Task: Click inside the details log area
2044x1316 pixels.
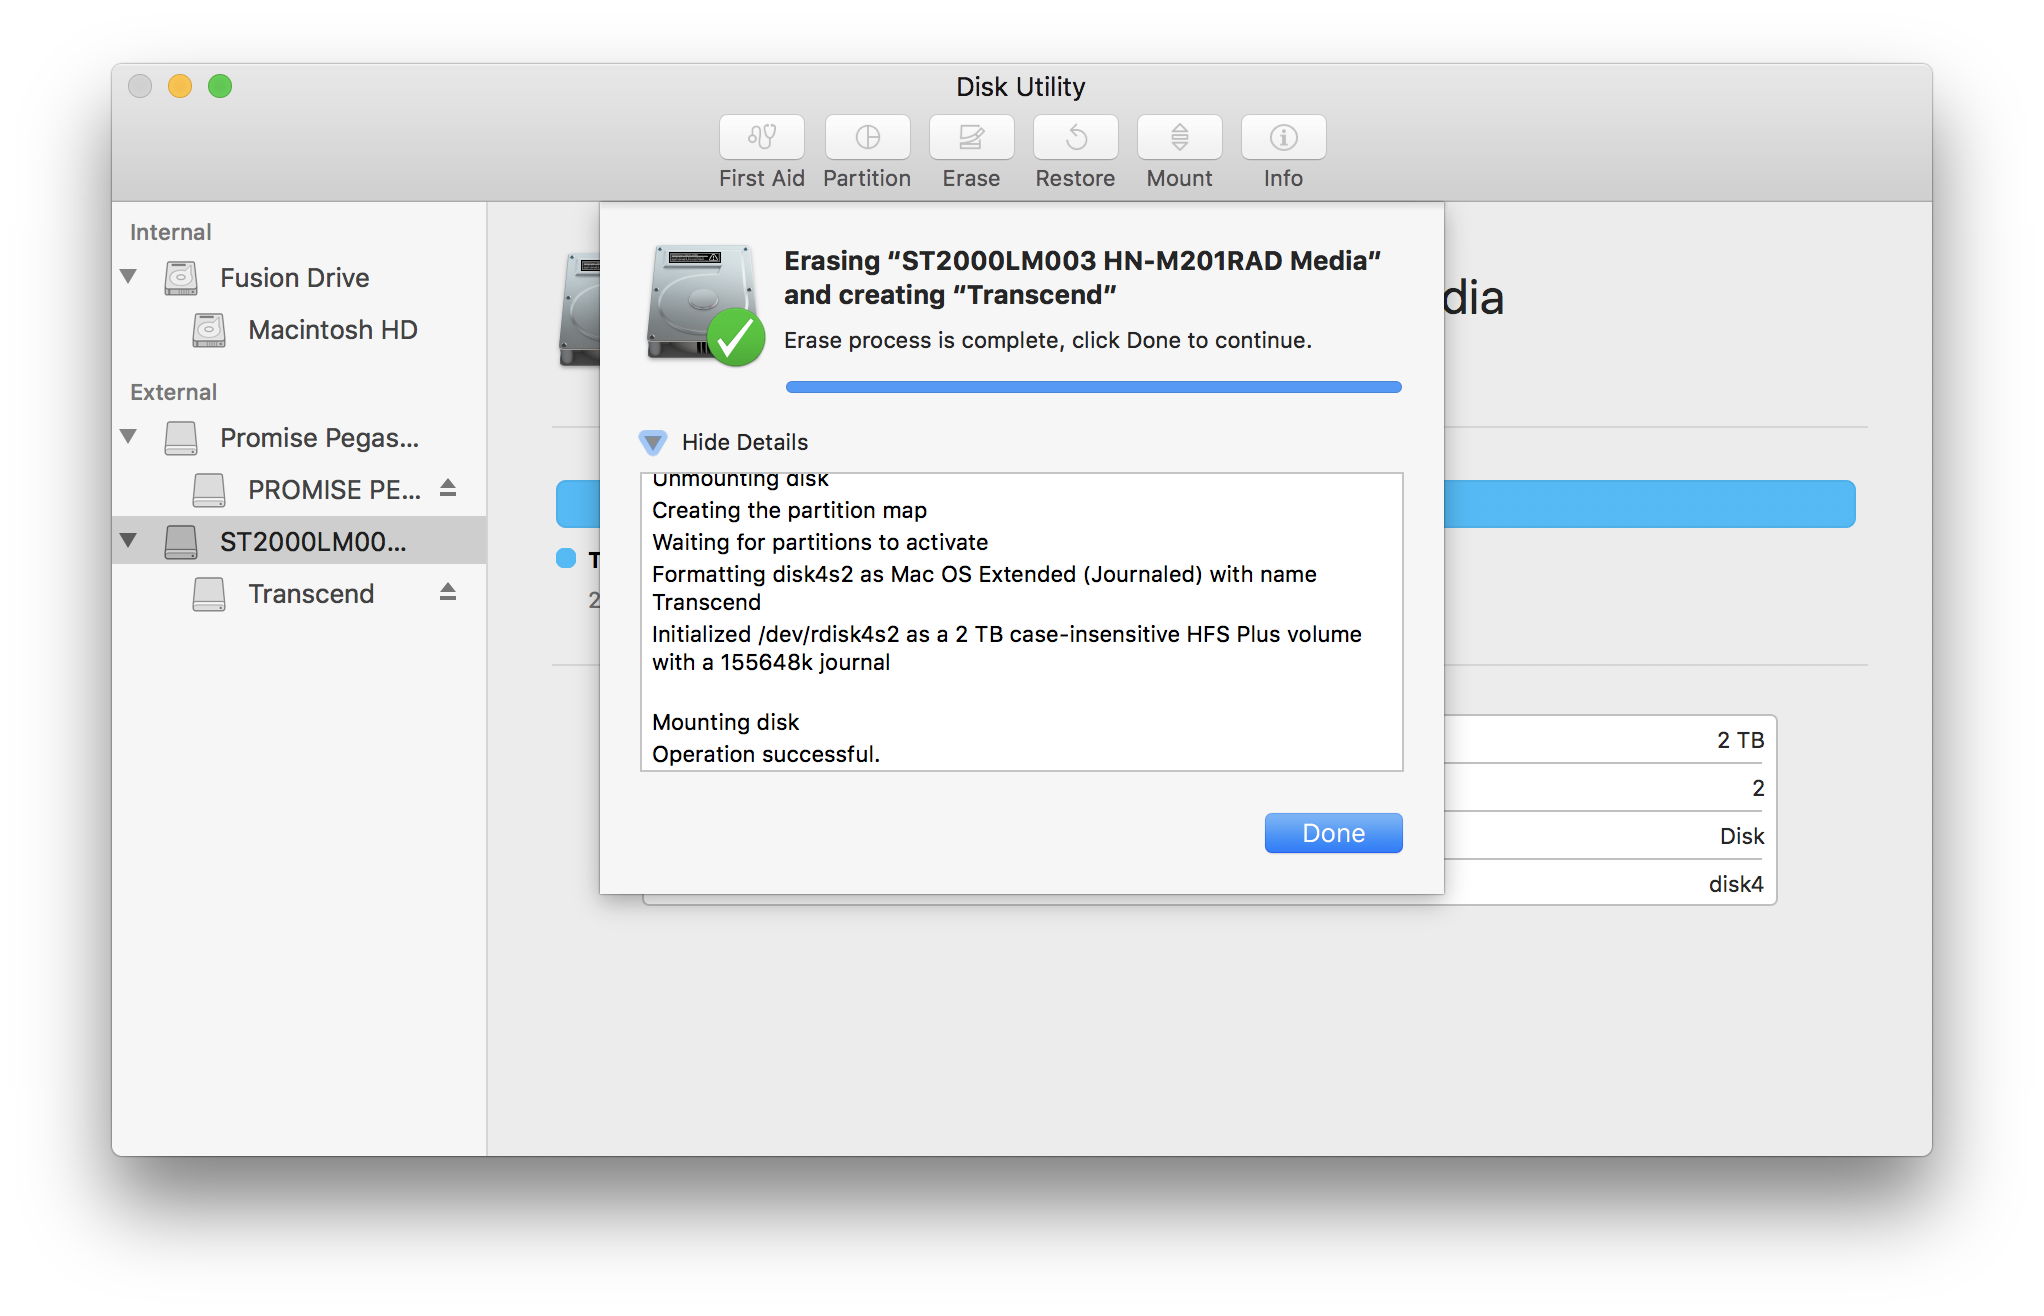Action: click(1020, 620)
